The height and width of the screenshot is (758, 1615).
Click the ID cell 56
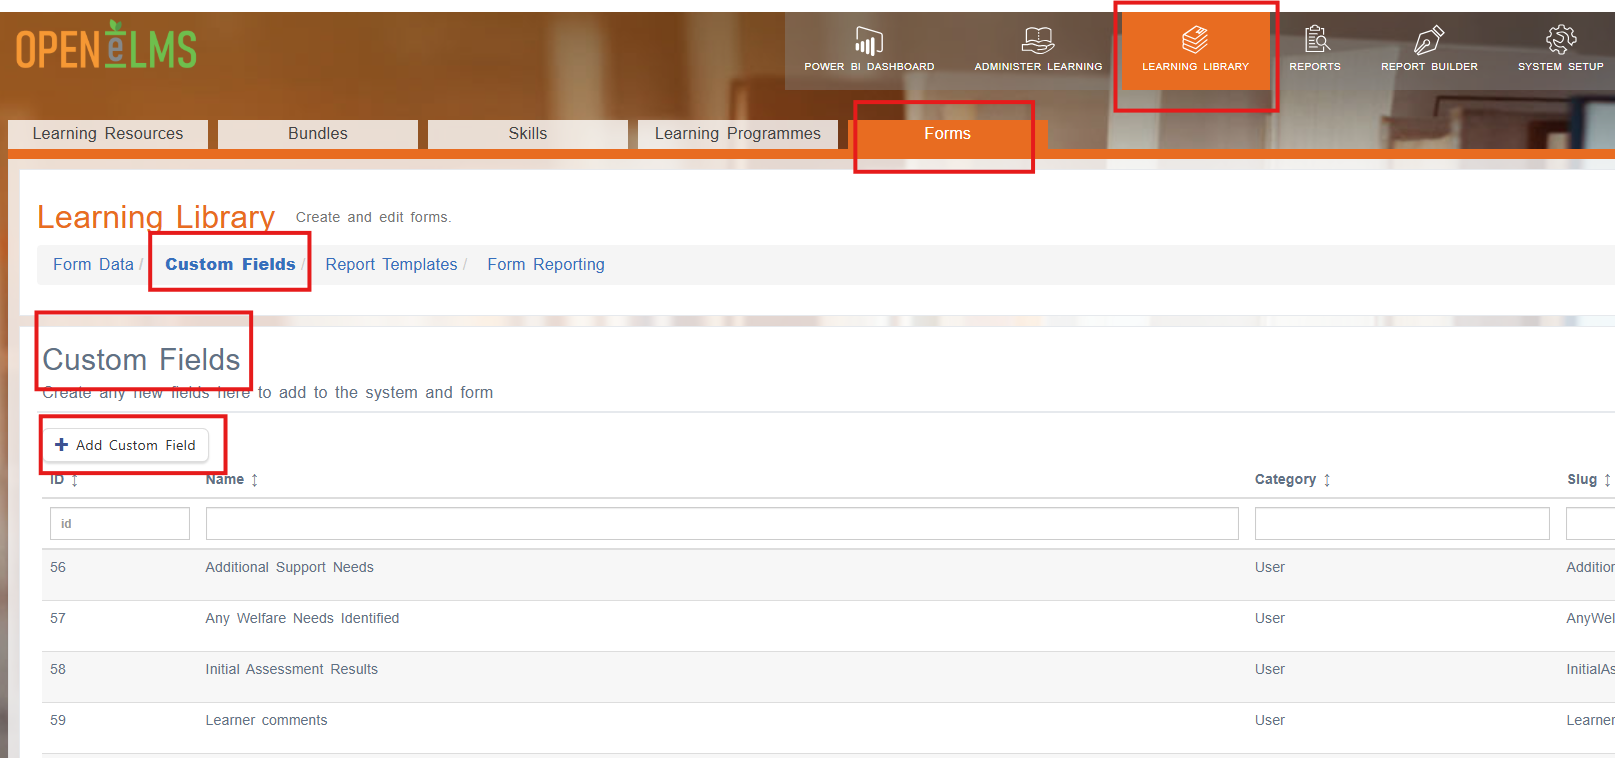point(58,567)
